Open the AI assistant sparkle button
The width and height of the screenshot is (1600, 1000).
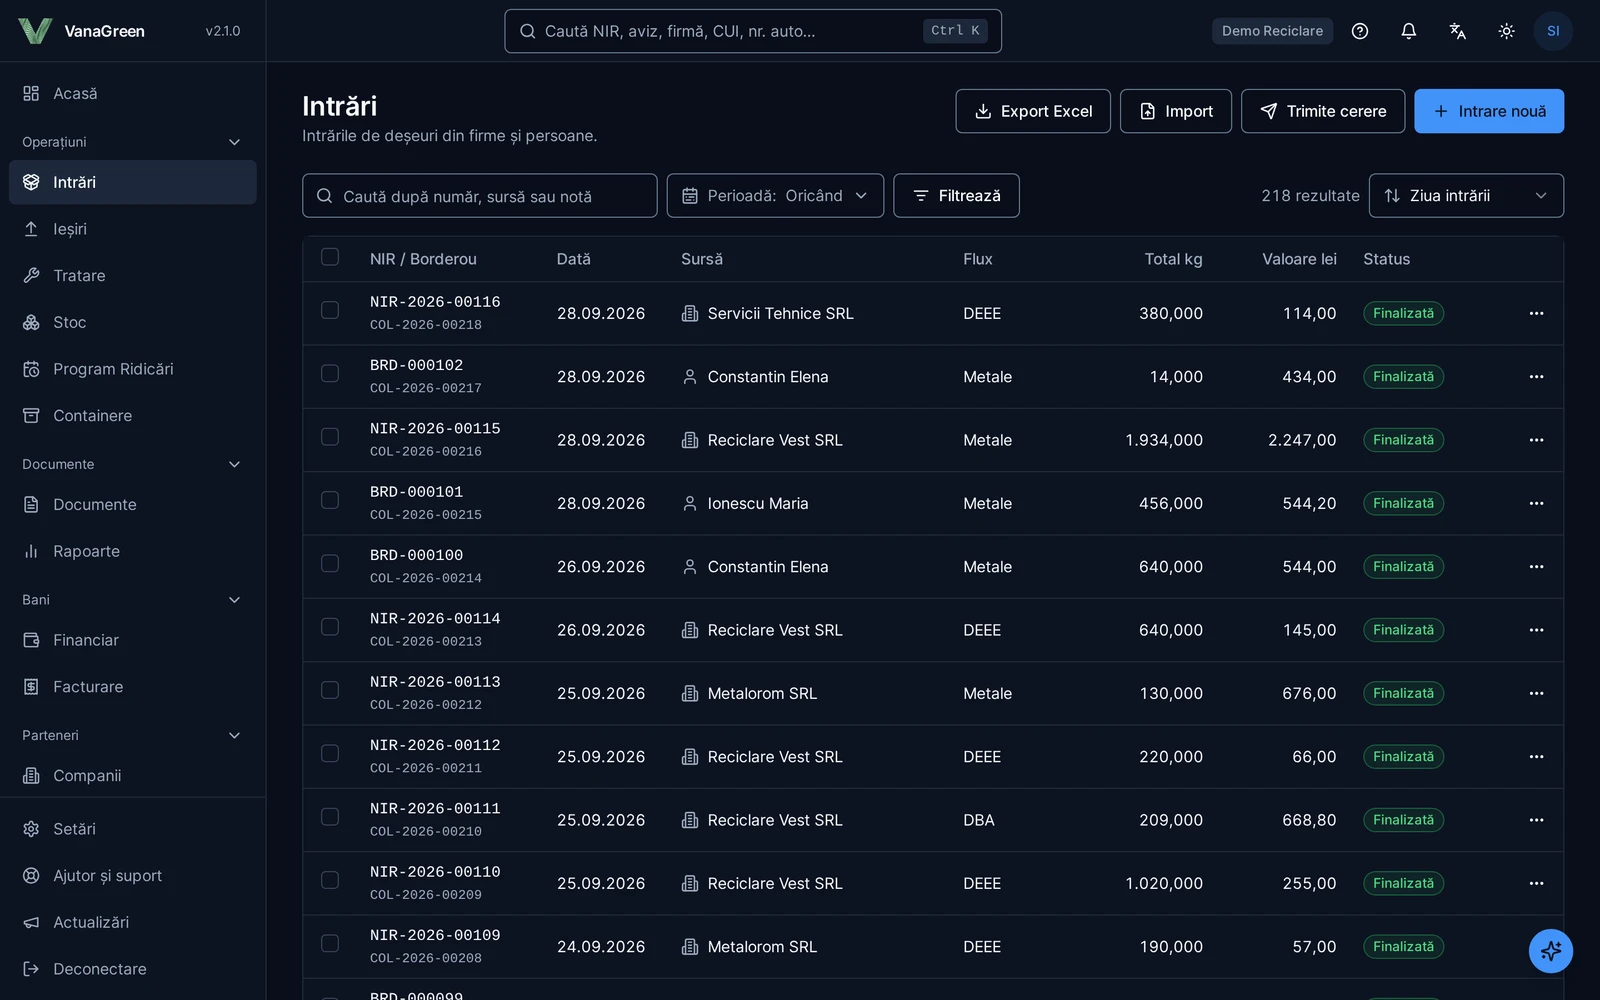coord(1550,950)
